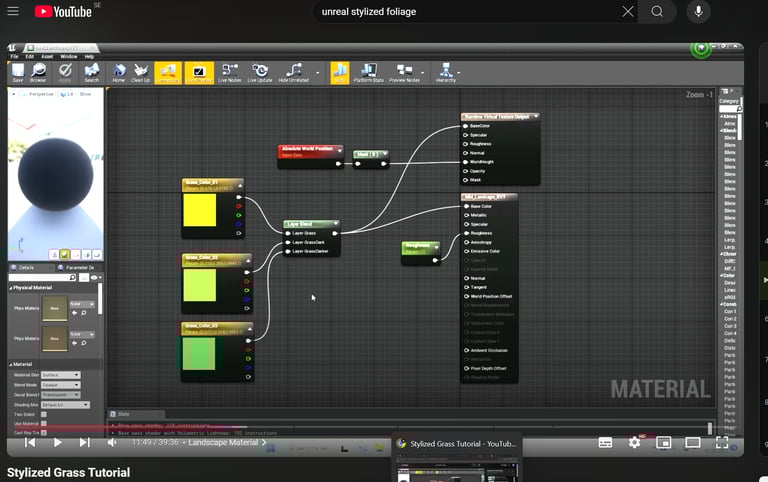
Task: Click the YouTube search magnifier button
Action: pos(657,12)
